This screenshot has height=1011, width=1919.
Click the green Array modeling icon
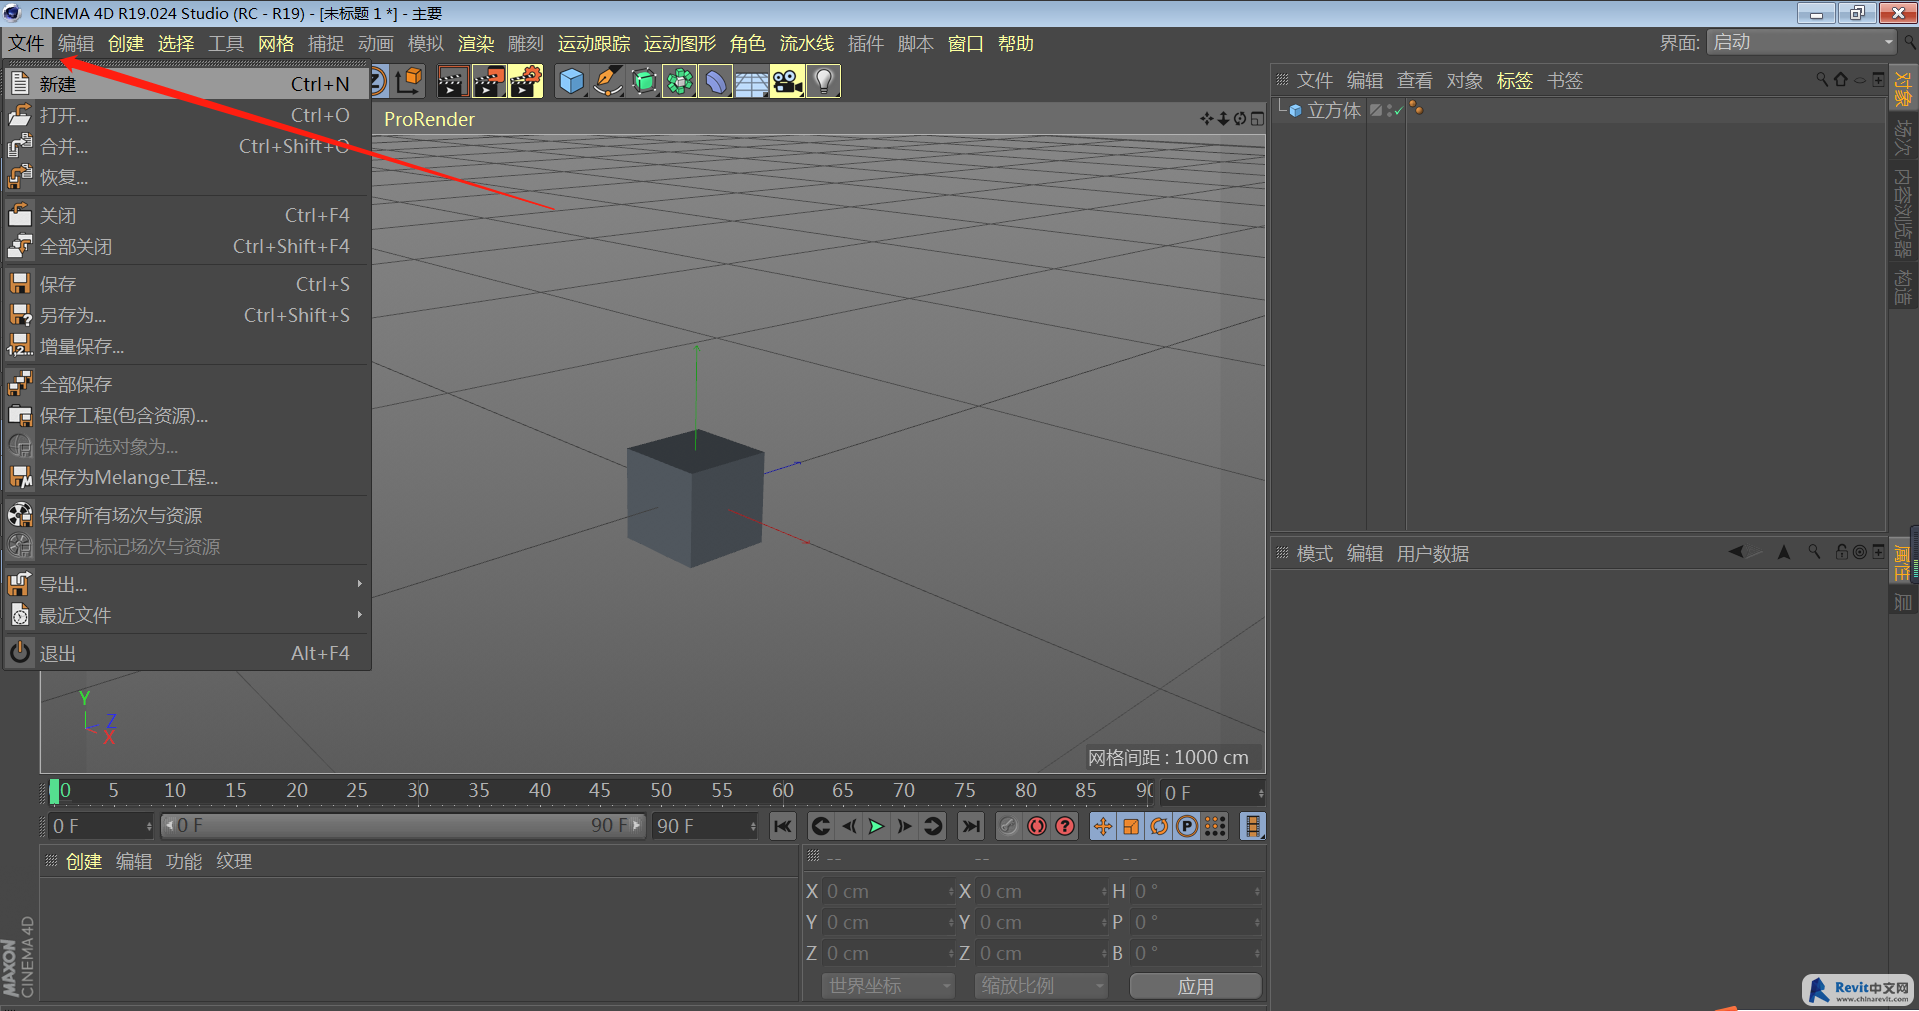[x=680, y=82]
